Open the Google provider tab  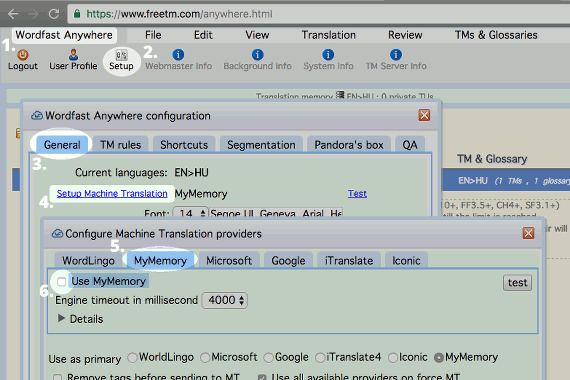288,260
